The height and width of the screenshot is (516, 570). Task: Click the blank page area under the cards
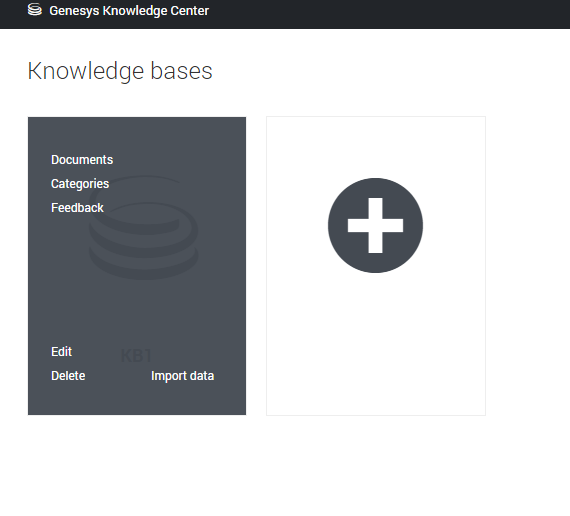(x=254, y=465)
